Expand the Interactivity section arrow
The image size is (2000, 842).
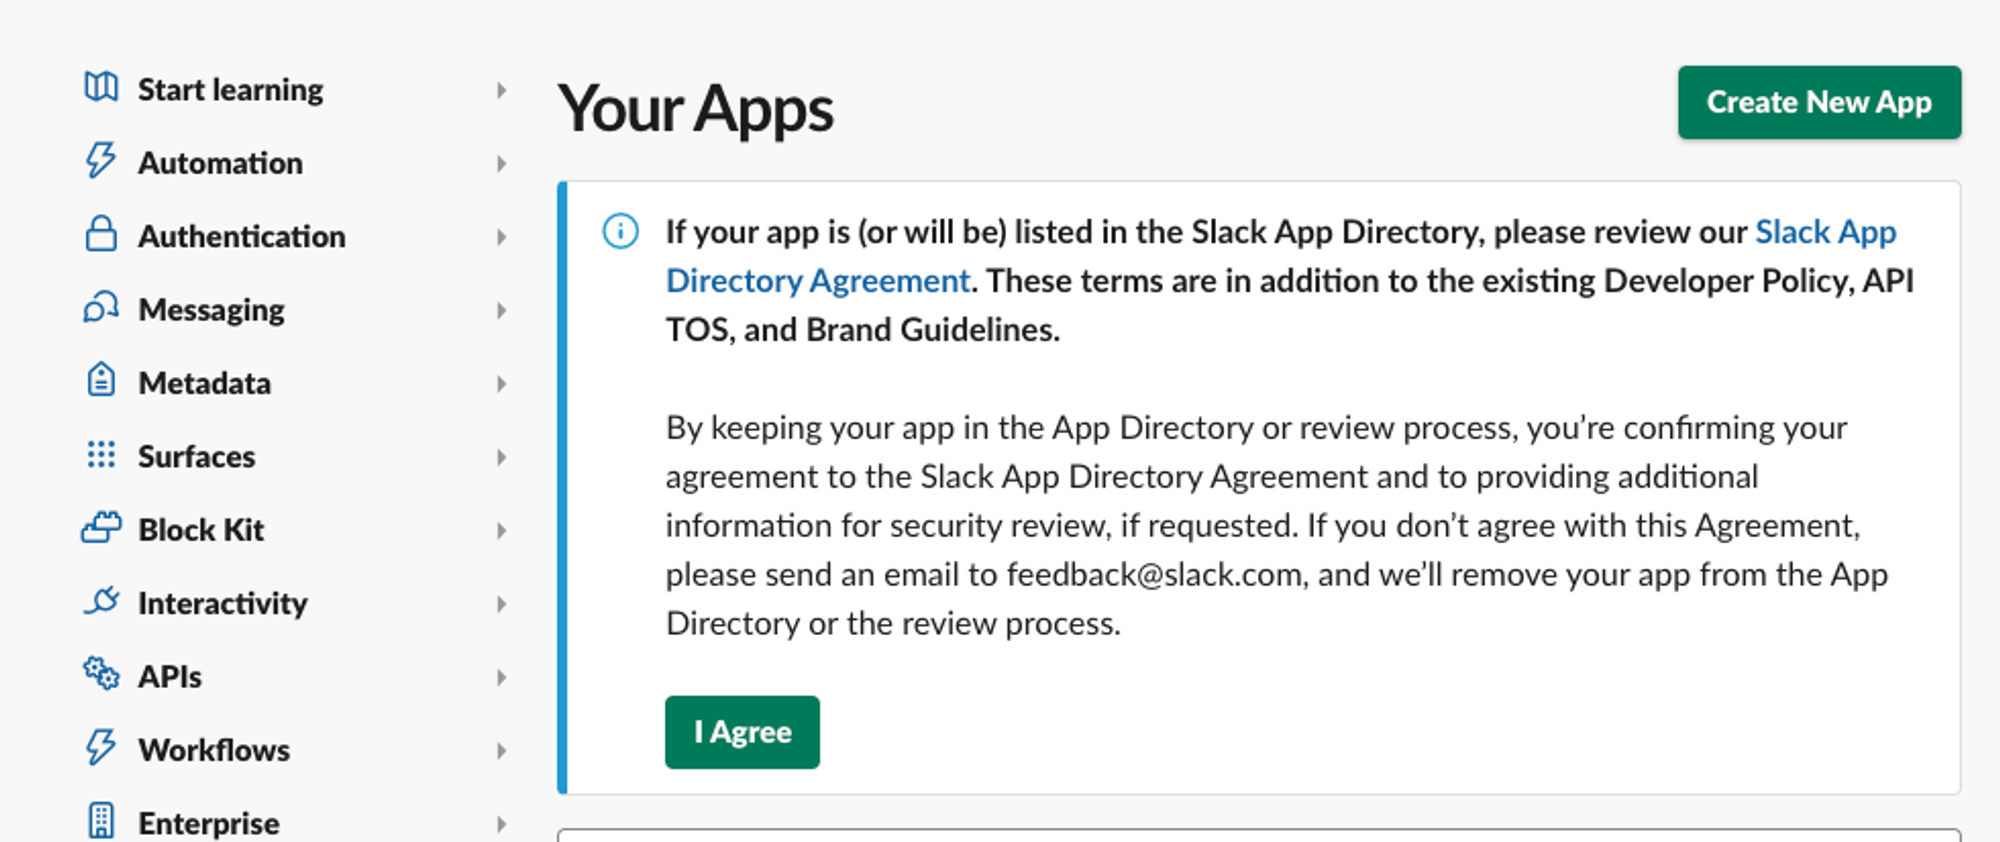pyautogui.click(x=501, y=604)
